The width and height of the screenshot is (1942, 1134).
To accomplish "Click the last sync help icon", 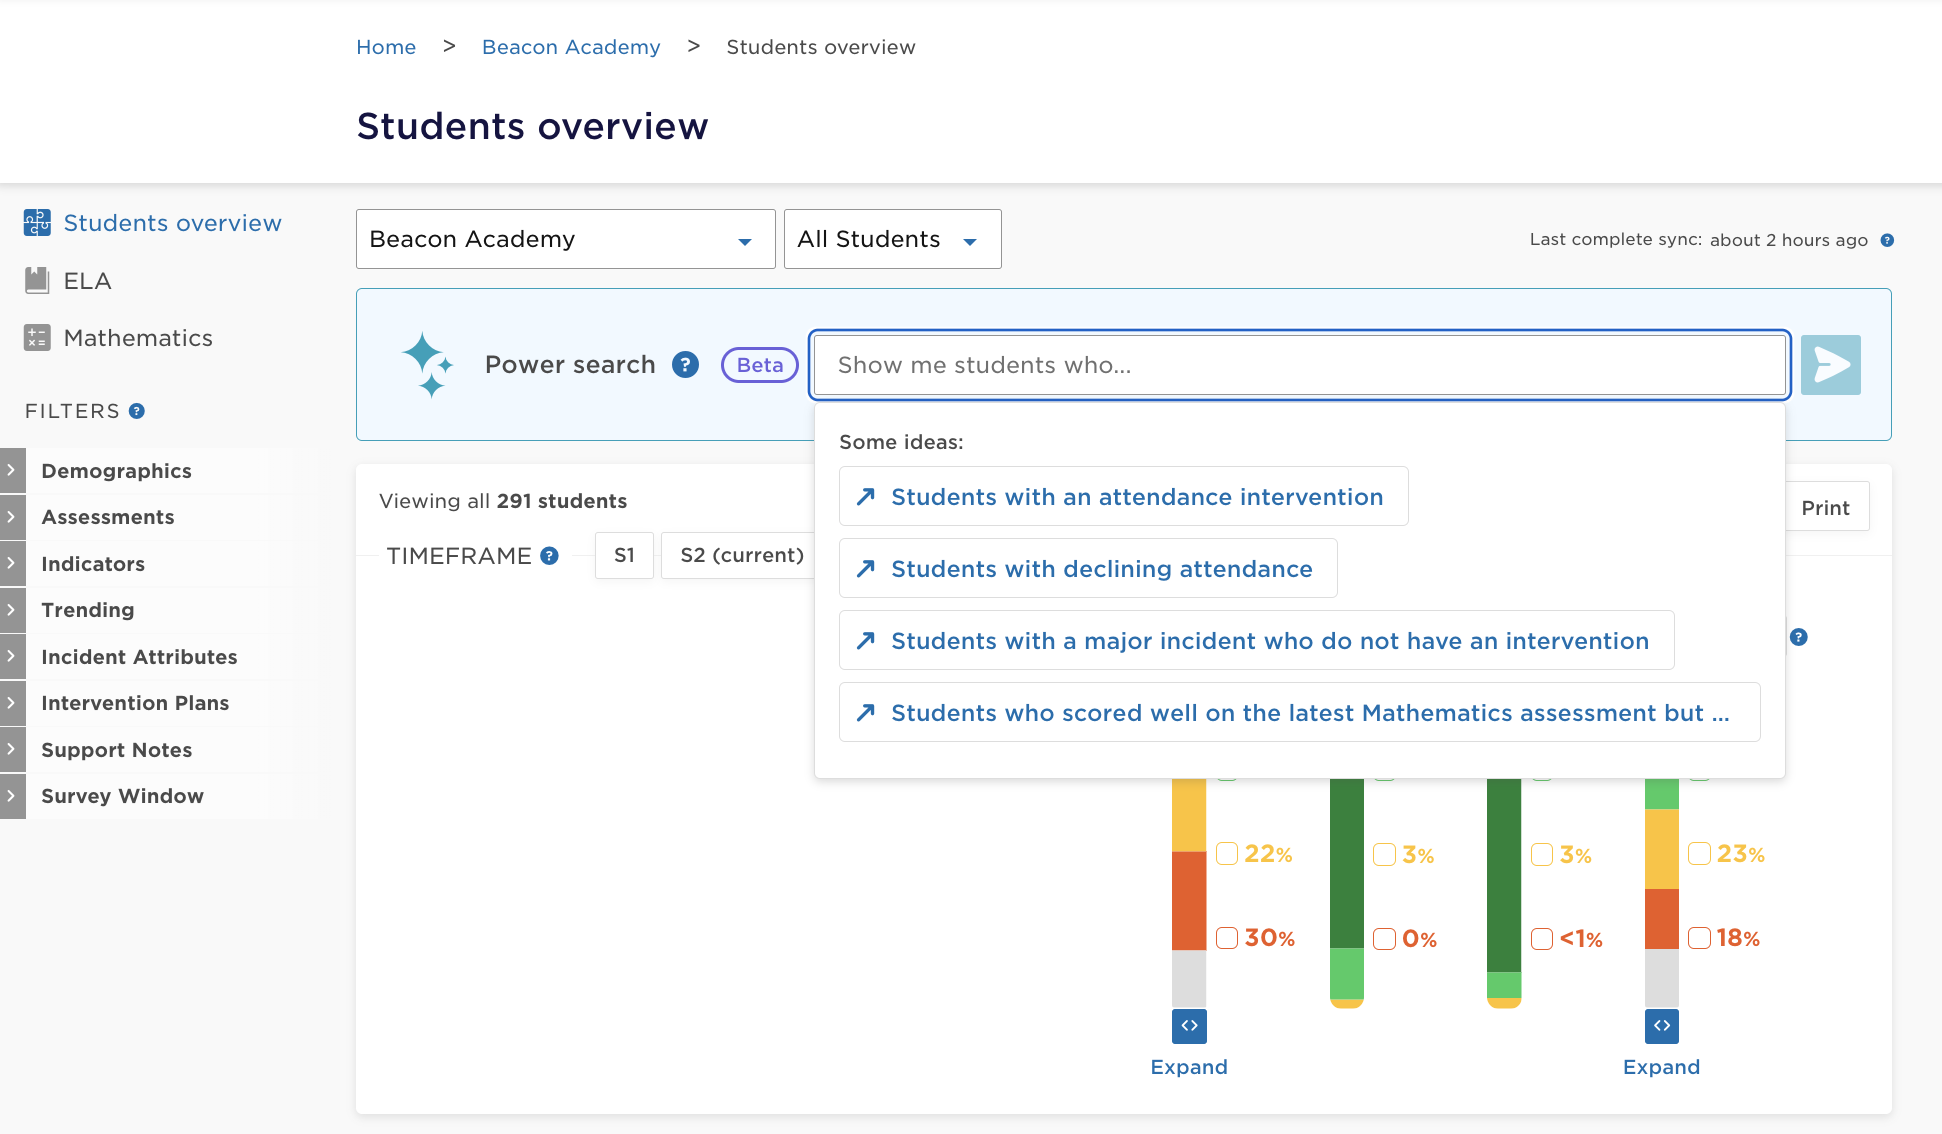I will click(x=1887, y=240).
